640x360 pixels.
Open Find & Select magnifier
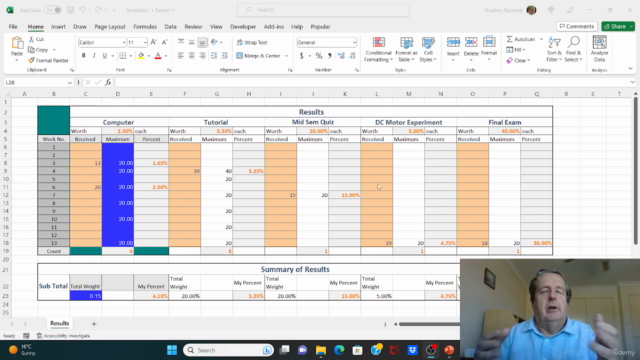573,49
